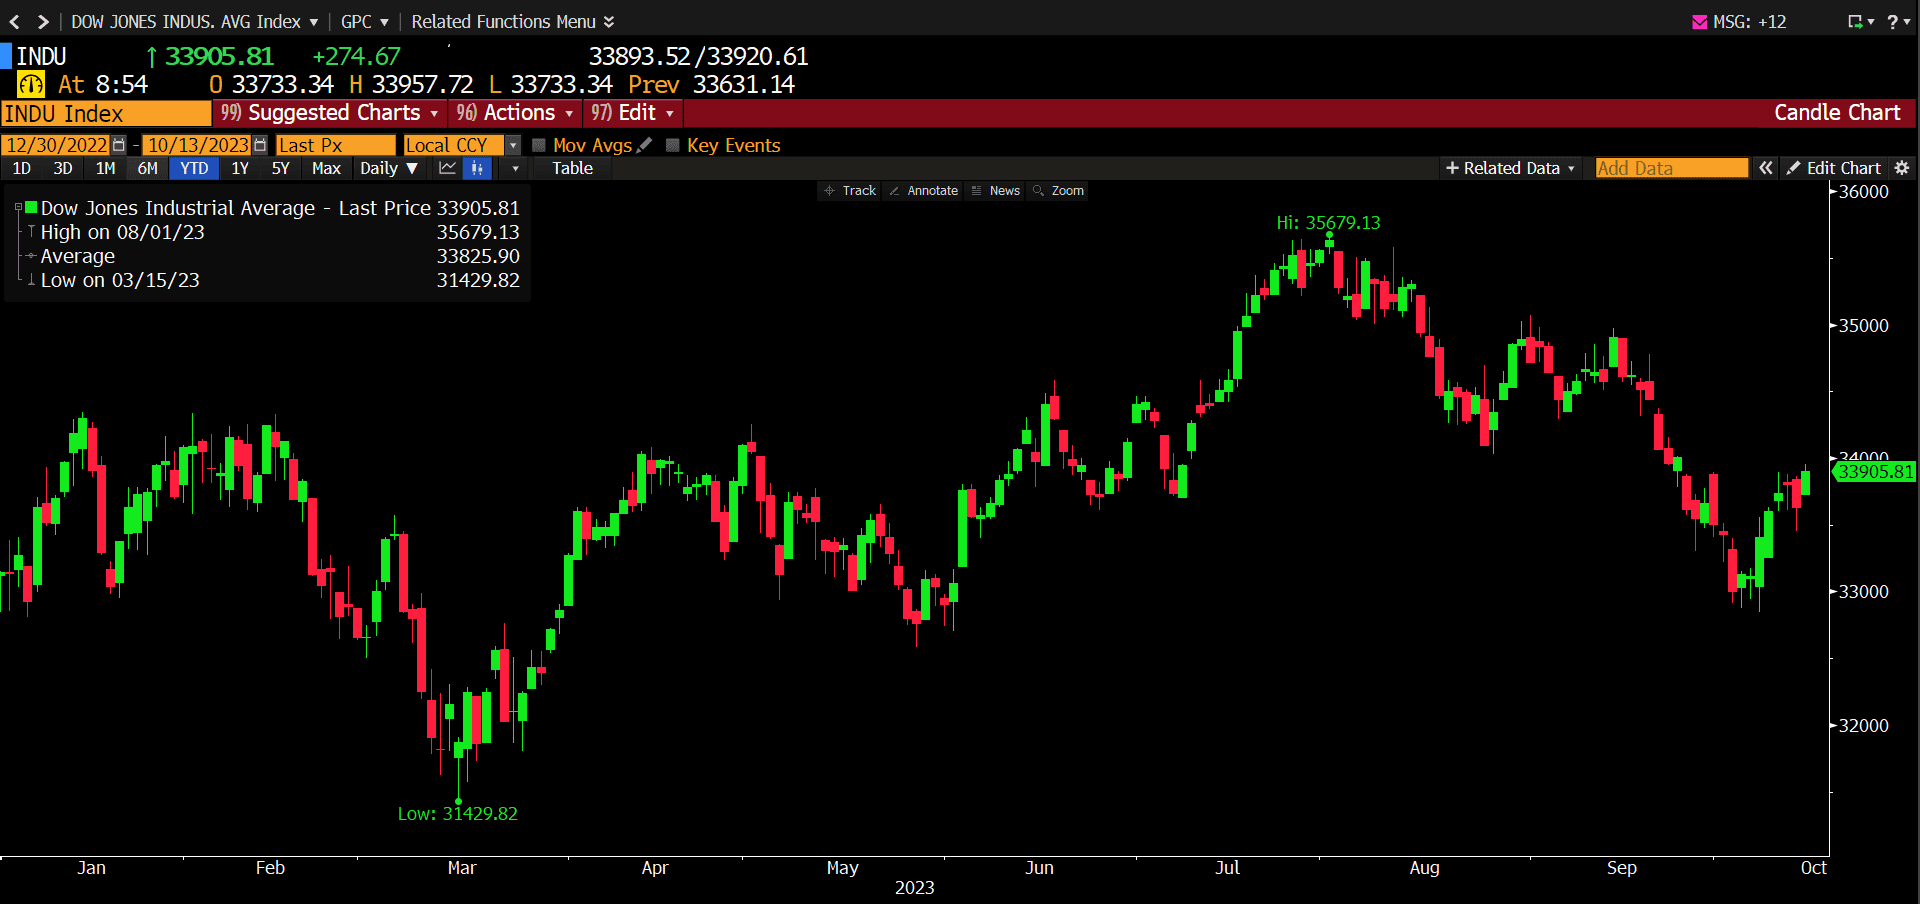Open the pink MSG envelope icon
The image size is (1920, 904).
tap(1699, 22)
